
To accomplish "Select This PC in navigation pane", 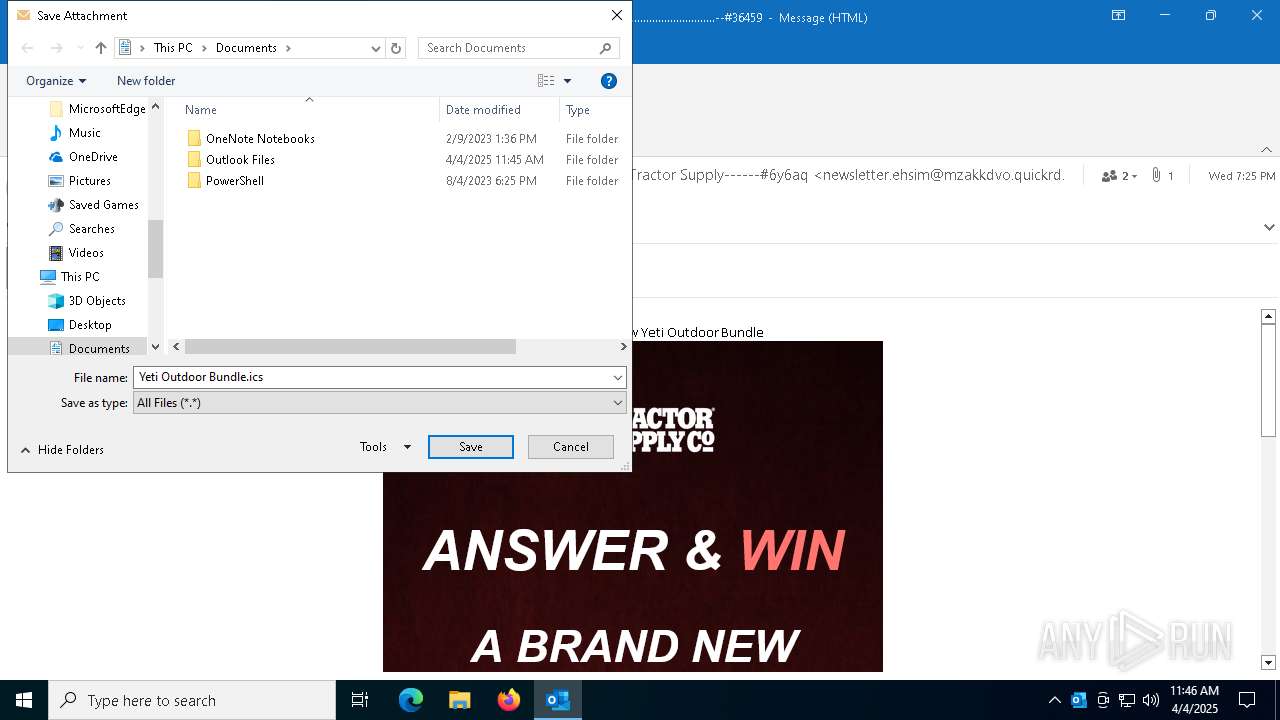I will (x=70, y=277).
